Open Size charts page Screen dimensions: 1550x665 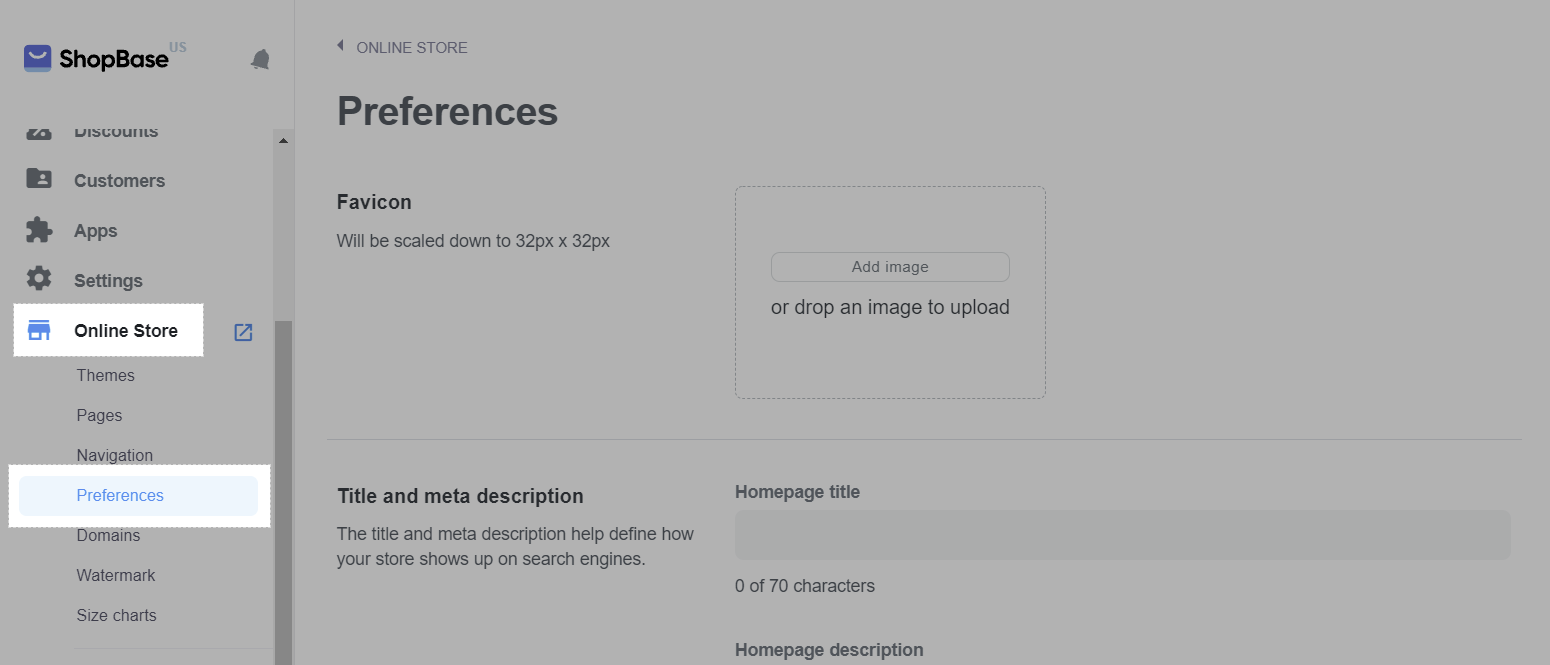[x=116, y=616]
